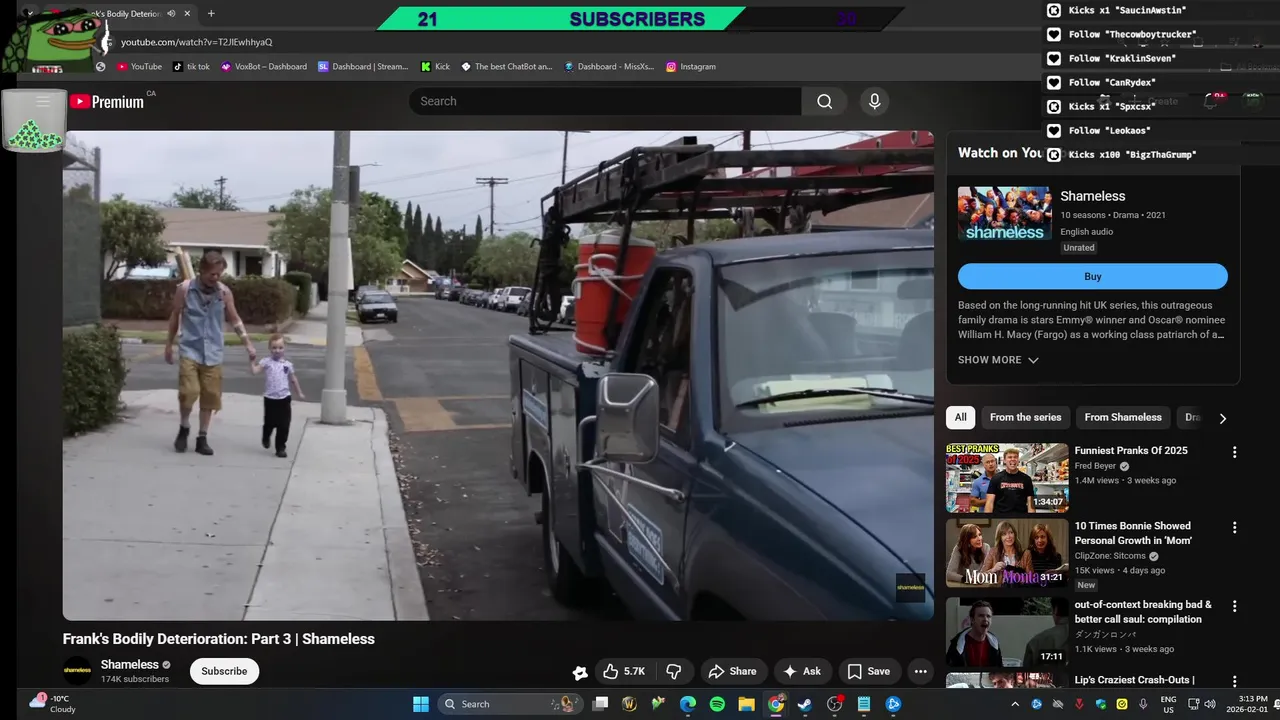Viewport: 1280px width, 720px height.
Task: Click the video player to pause playback
Action: [x=498, y=375]
